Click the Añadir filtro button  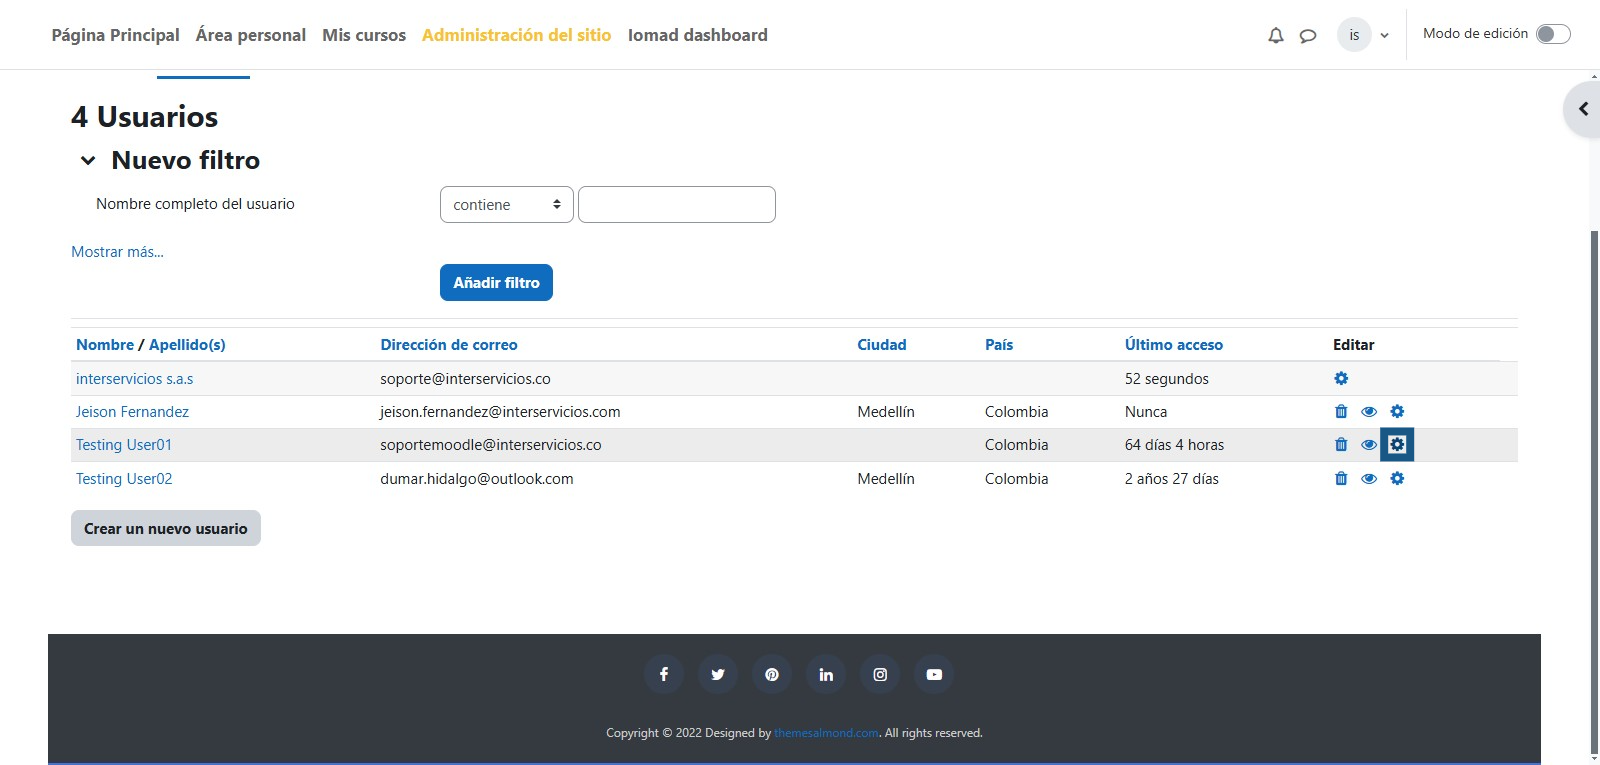click(496, 283)
